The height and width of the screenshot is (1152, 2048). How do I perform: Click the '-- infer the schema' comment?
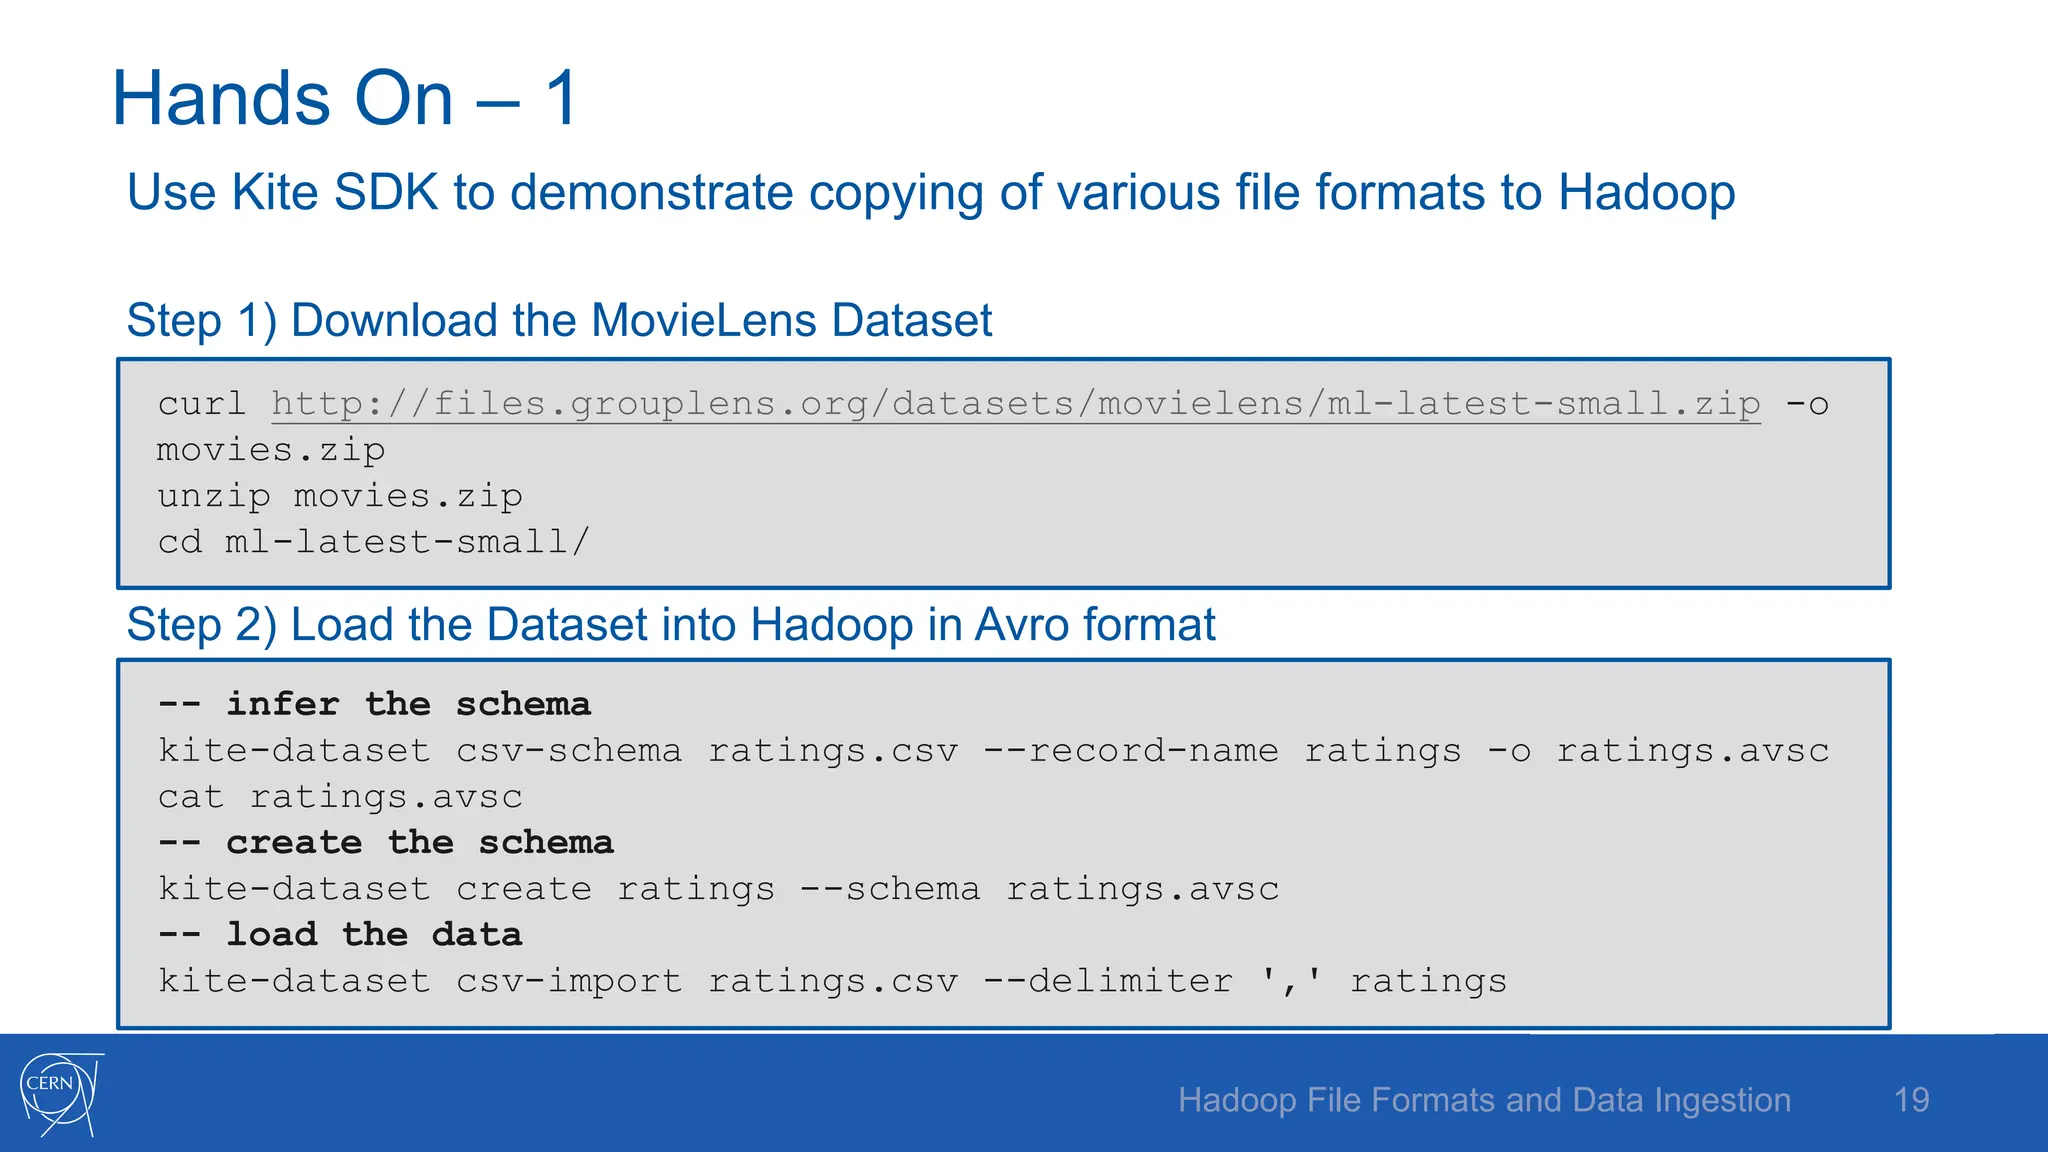tap(374, 704)
